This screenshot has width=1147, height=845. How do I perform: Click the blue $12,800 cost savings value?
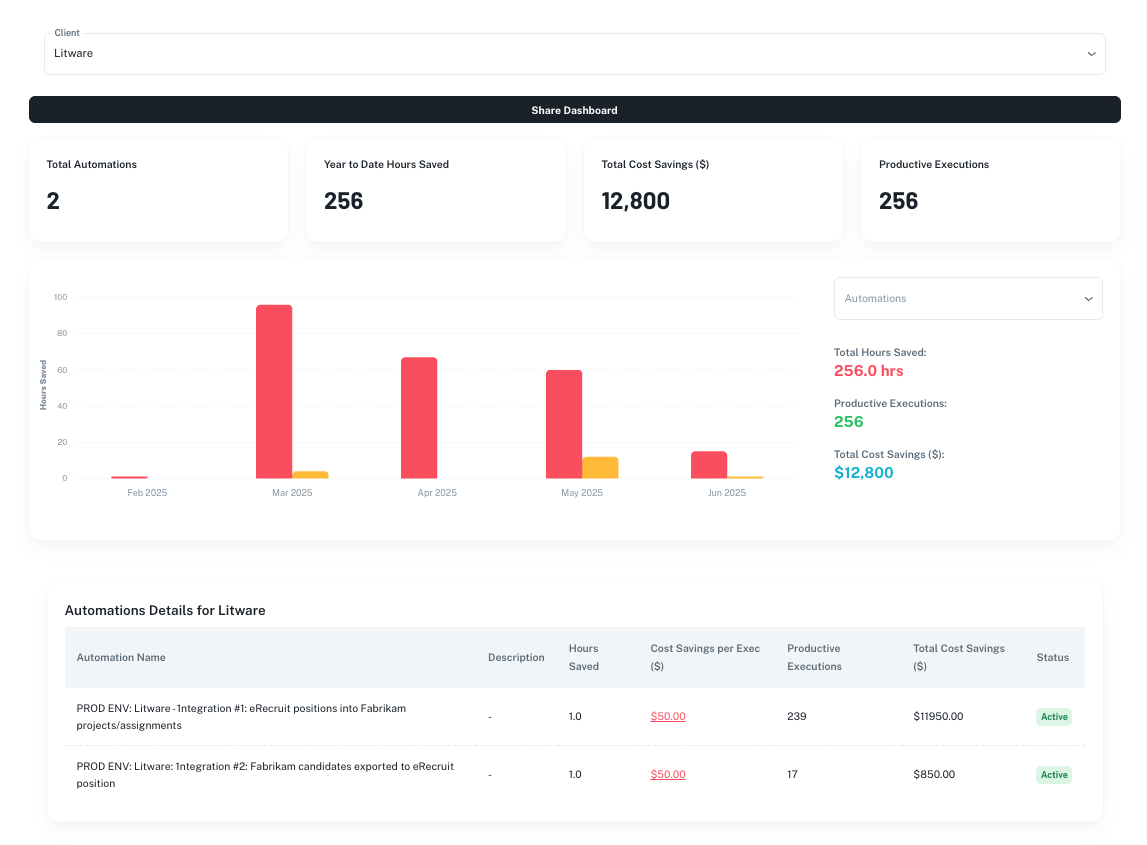863,473
